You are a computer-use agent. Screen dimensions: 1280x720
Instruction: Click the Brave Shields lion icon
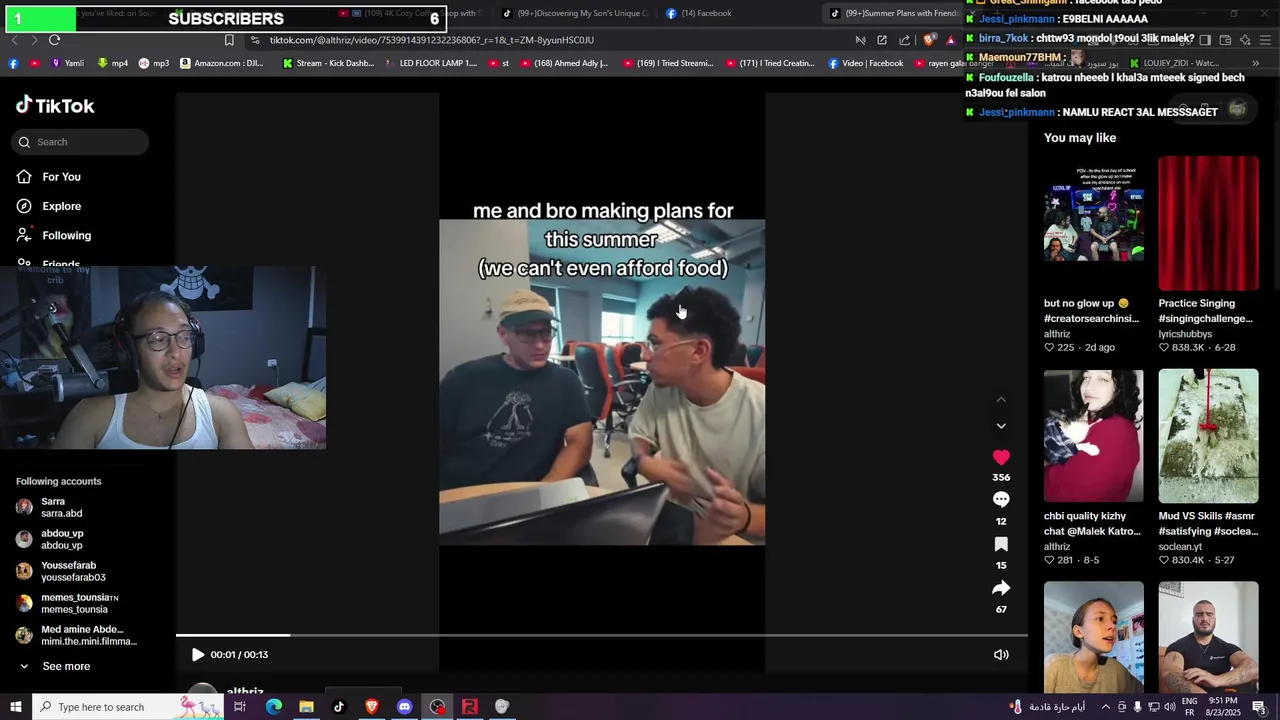coord(930,40)
